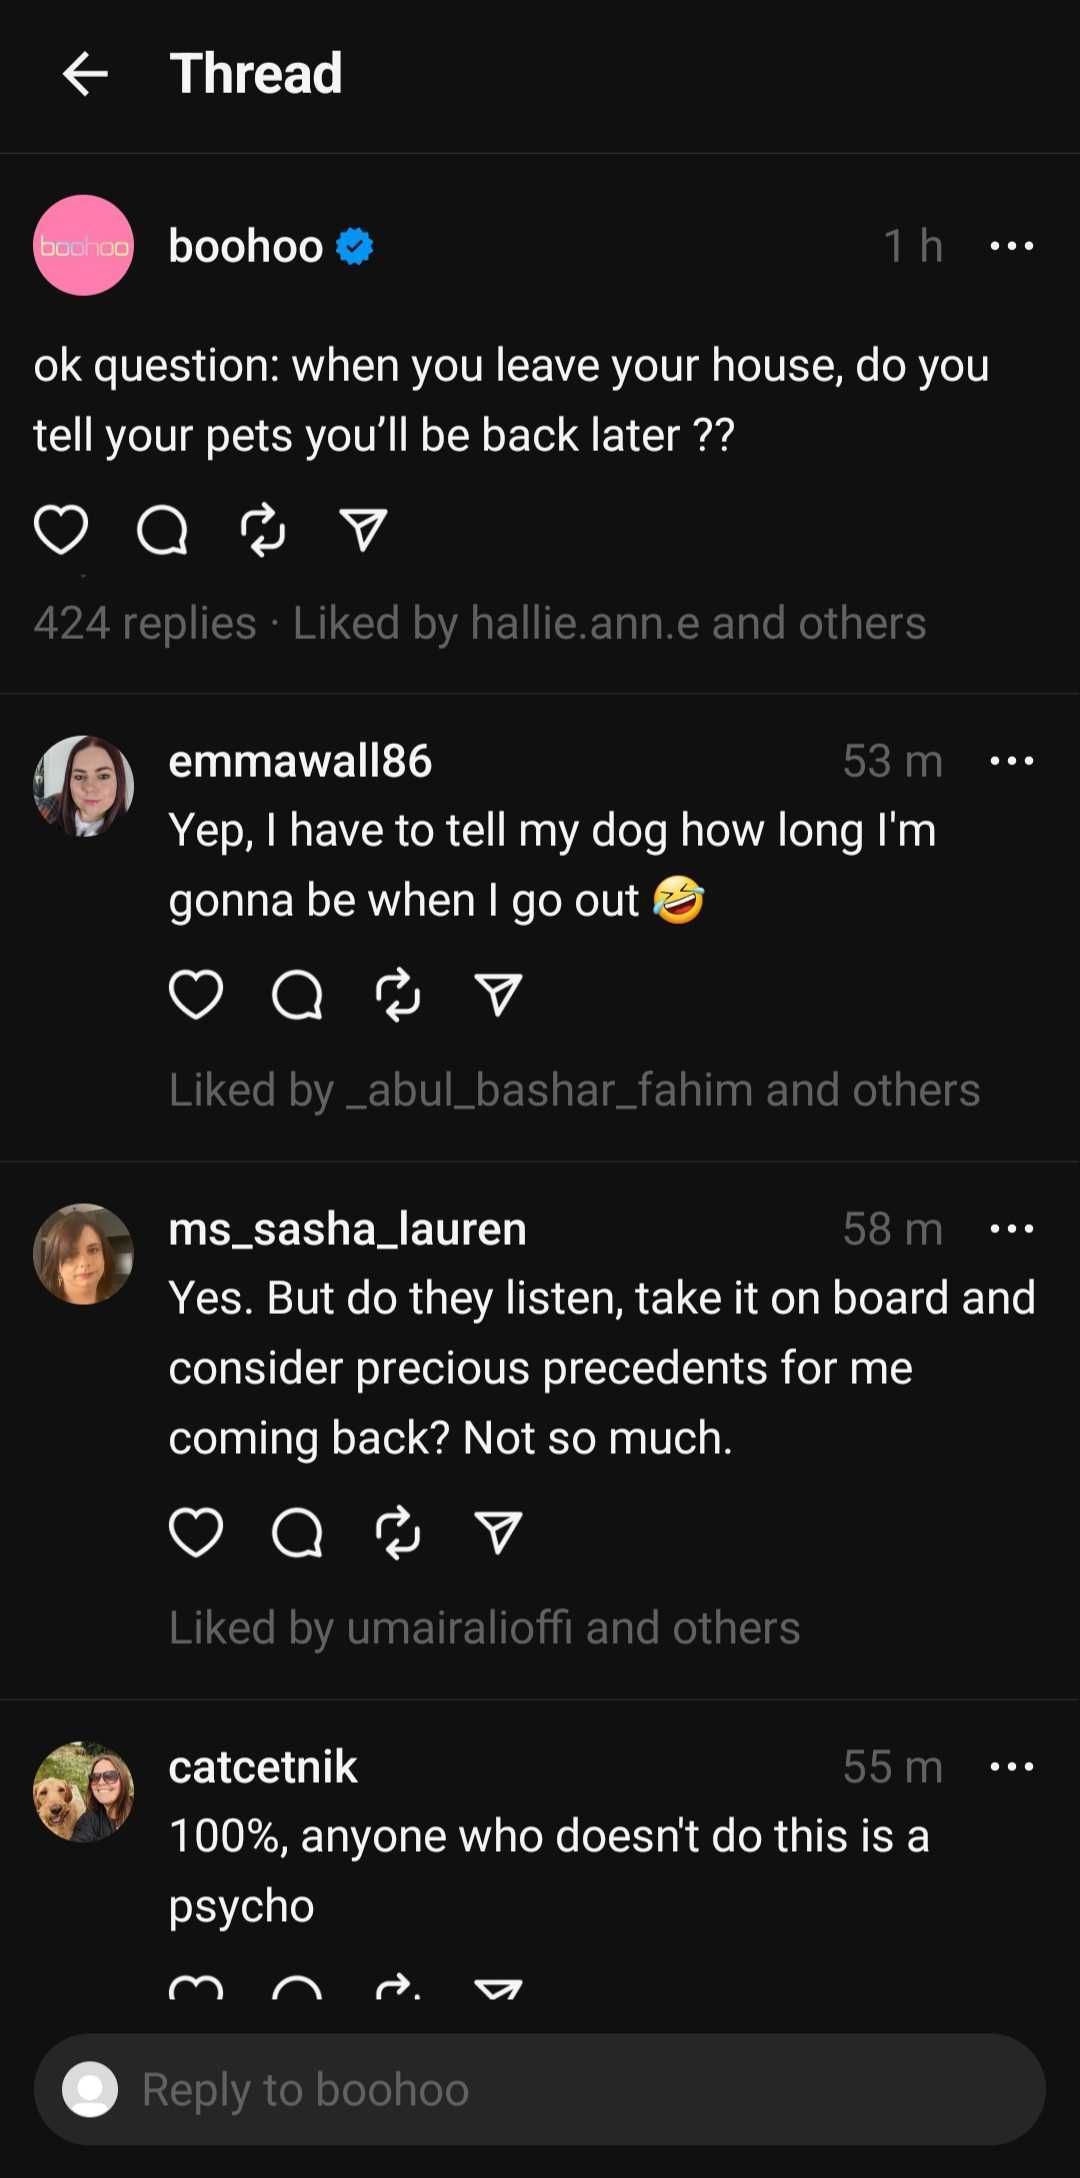Repost the boohoo thread post
The width and height of the screenshot is (1080, 2178).
coord(263,529)
